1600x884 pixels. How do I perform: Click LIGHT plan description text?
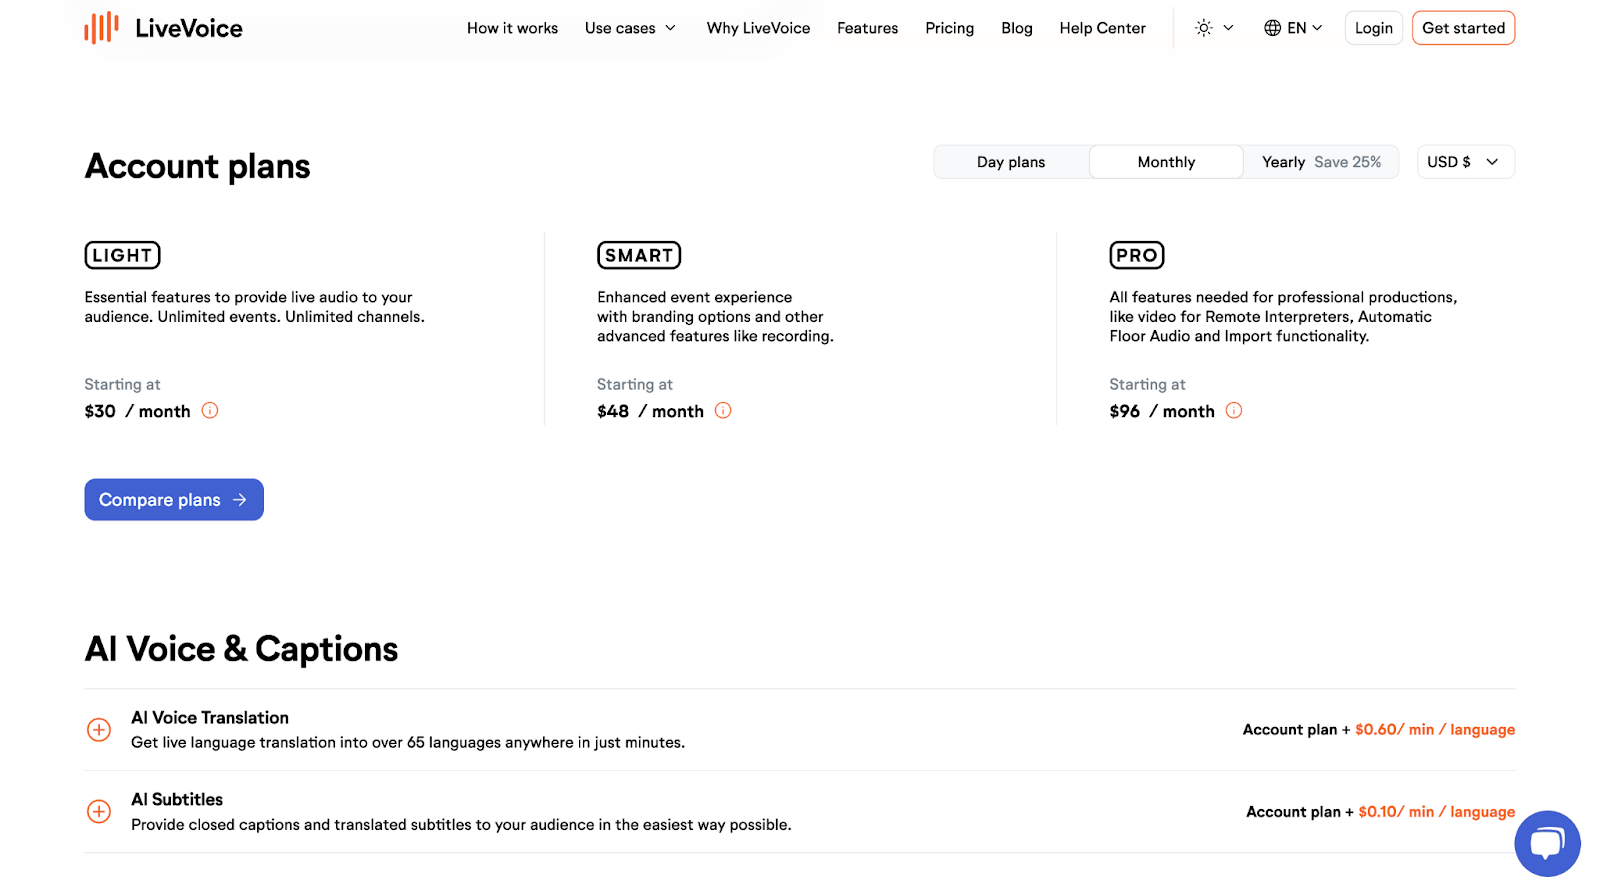pyautogui.click(x=255, y=307)
